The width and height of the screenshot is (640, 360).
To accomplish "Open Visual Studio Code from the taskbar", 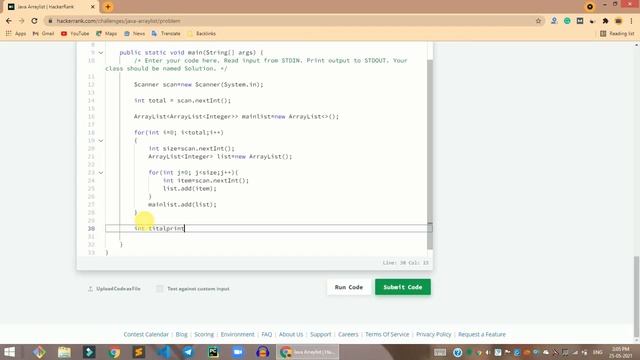I will [164, 352].
